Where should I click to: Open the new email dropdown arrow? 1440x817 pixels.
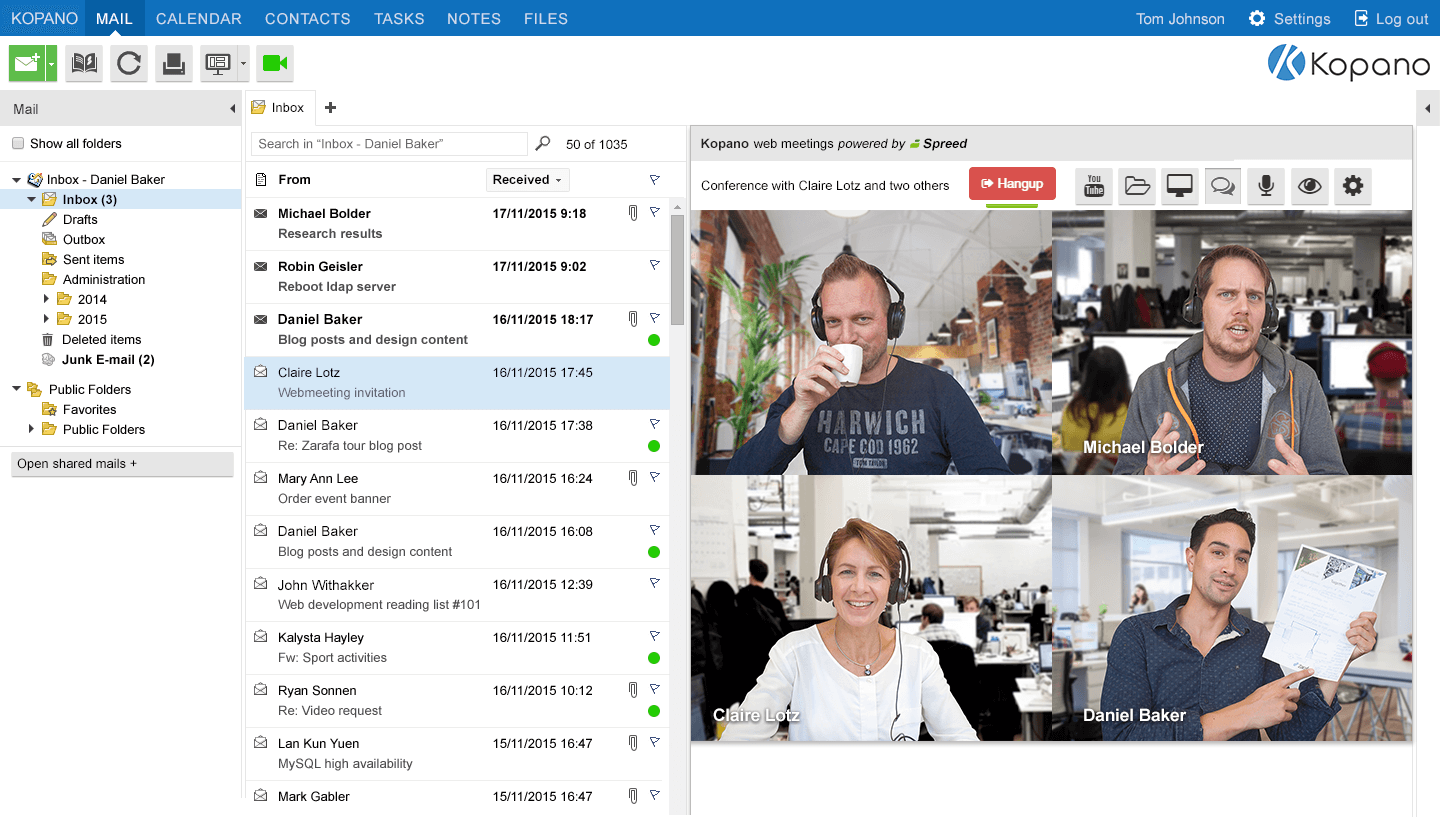pyautogui.click(x=51, y=64)
